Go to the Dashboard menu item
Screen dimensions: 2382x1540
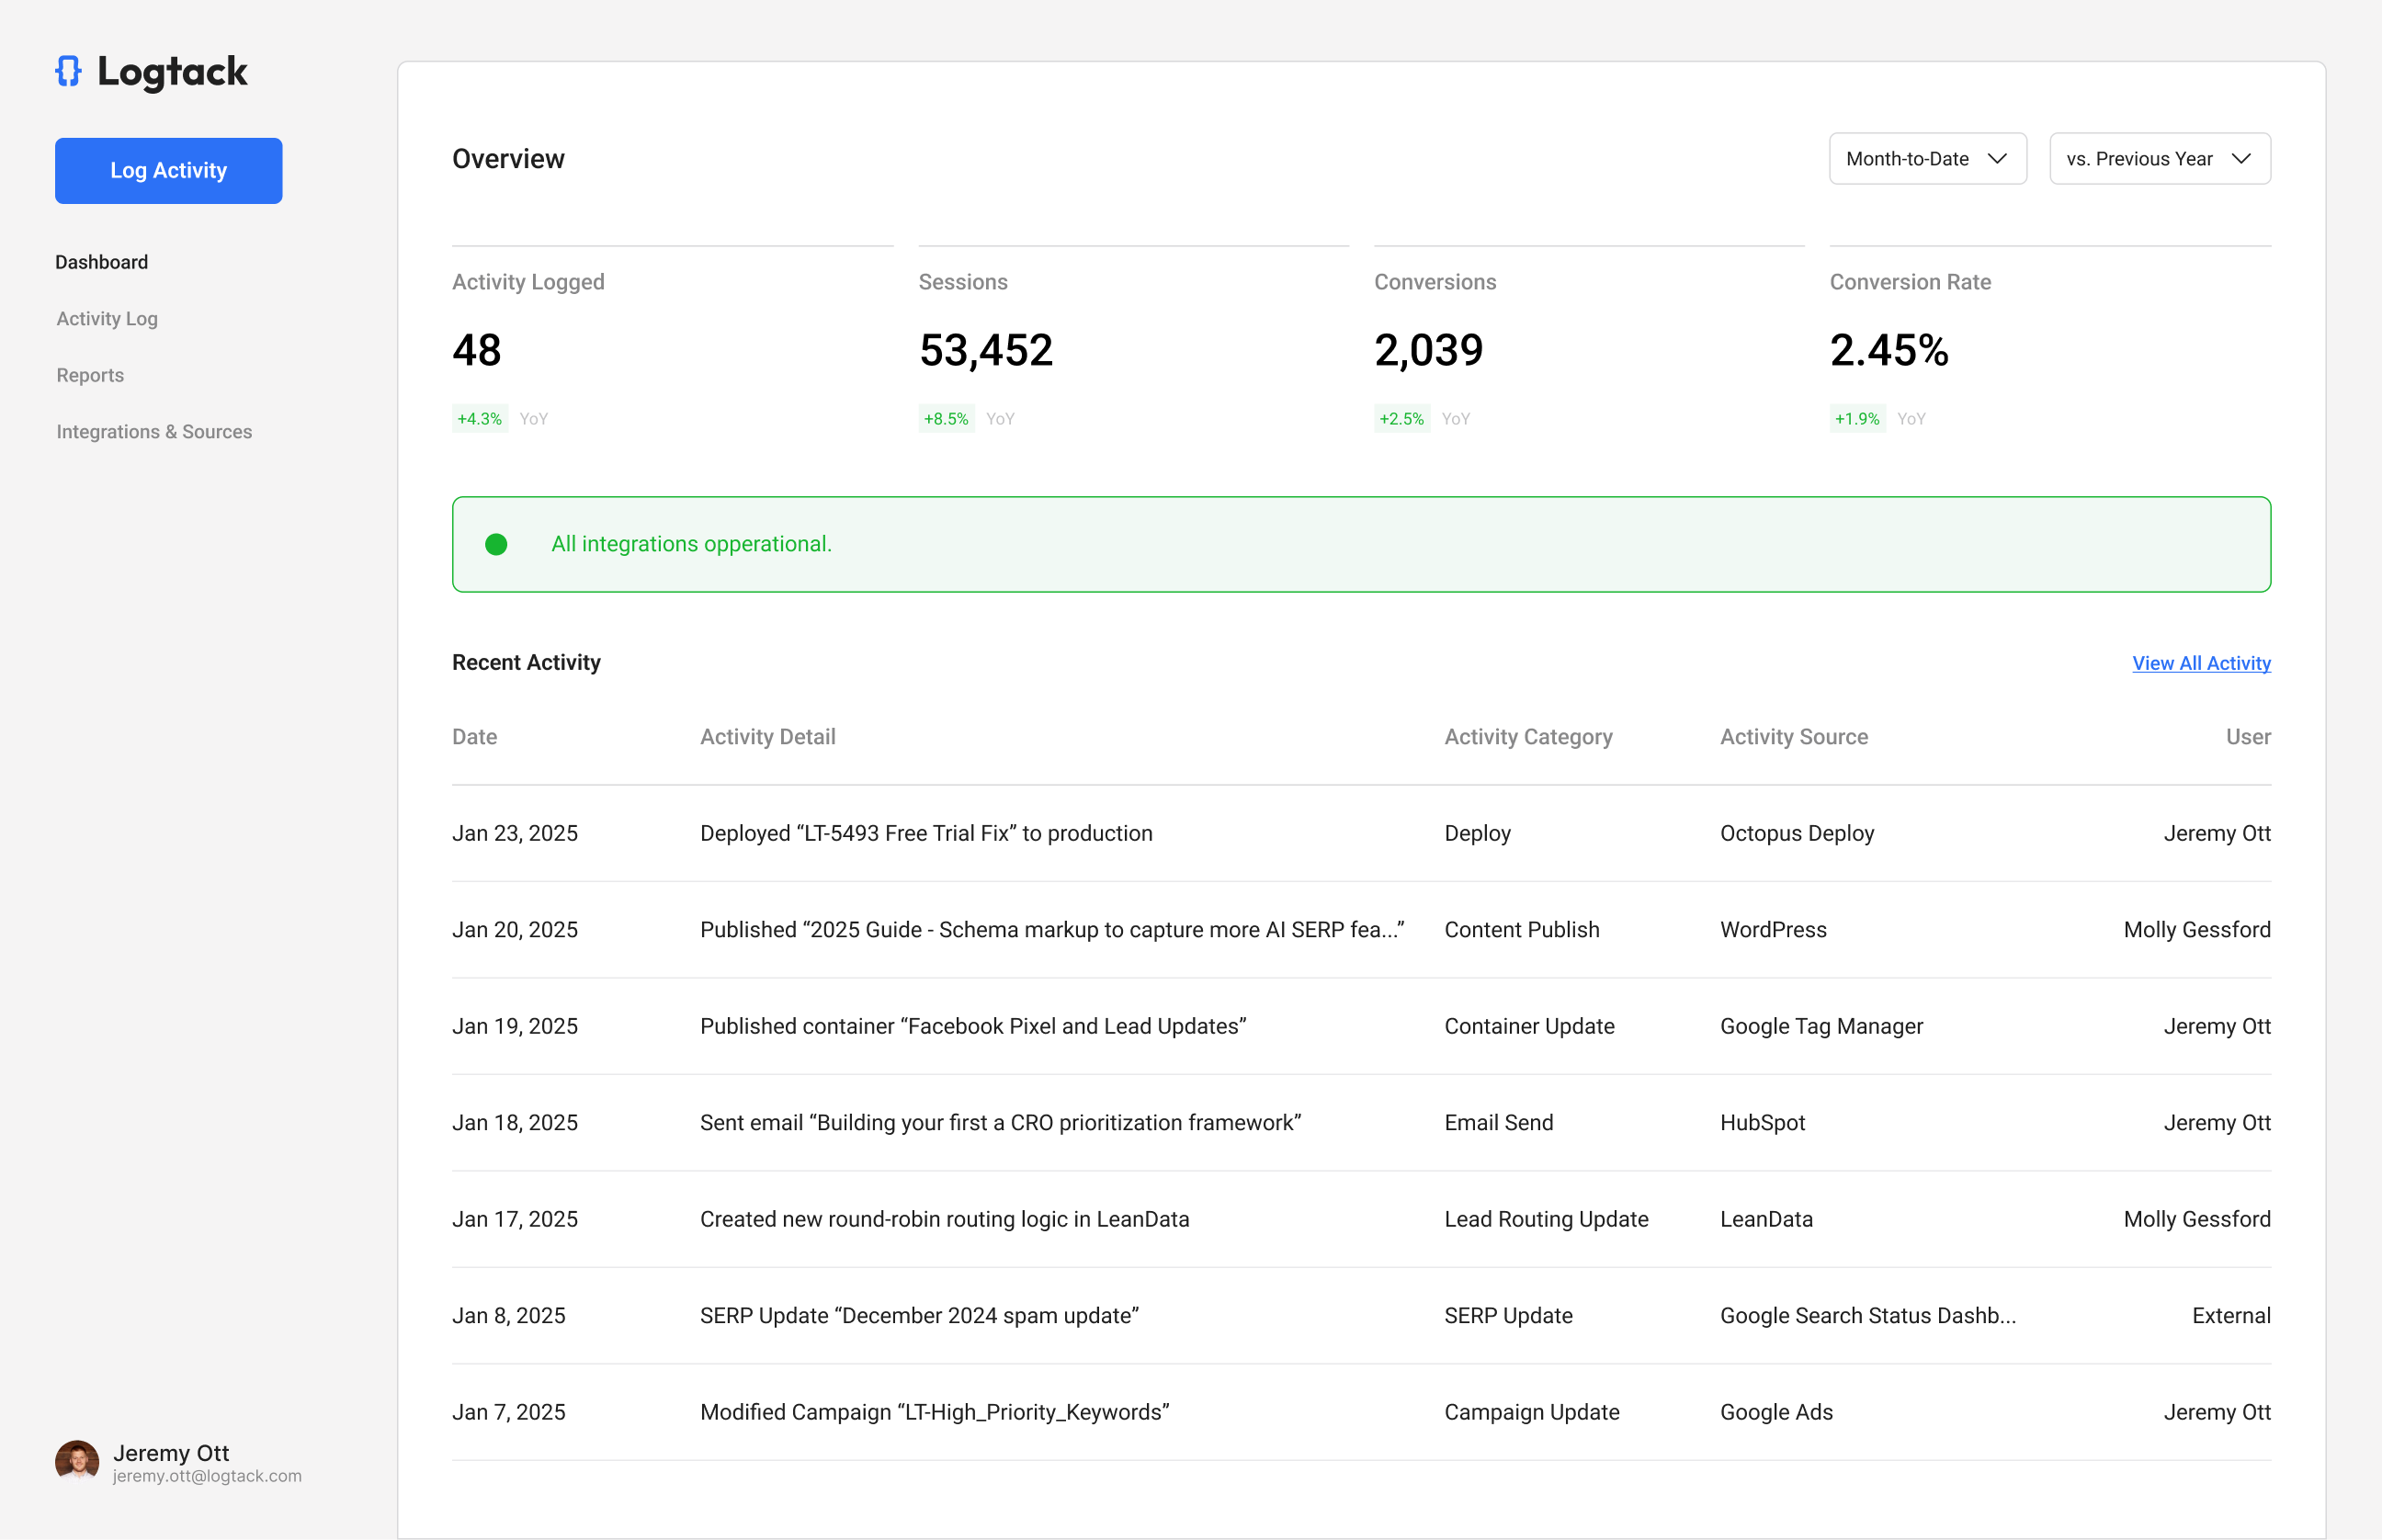101,262
